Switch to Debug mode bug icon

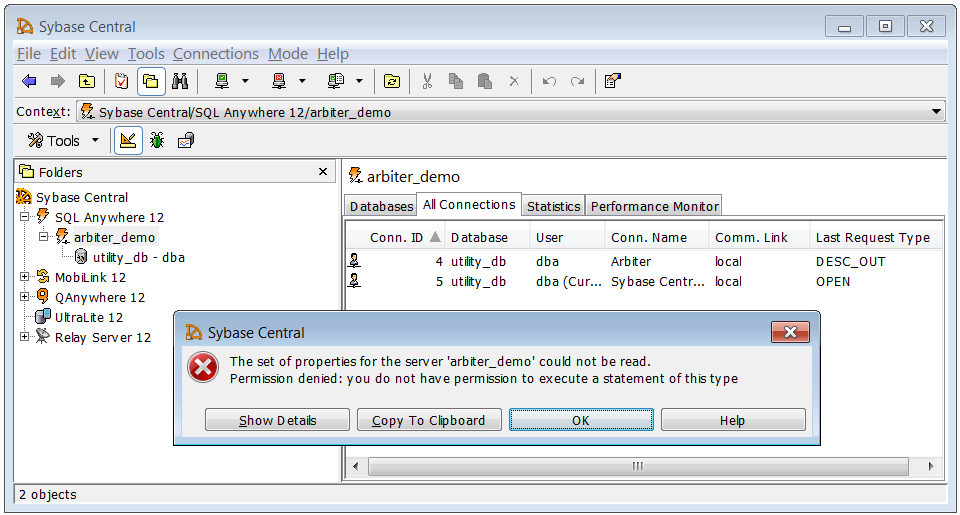tap(157, 141)
